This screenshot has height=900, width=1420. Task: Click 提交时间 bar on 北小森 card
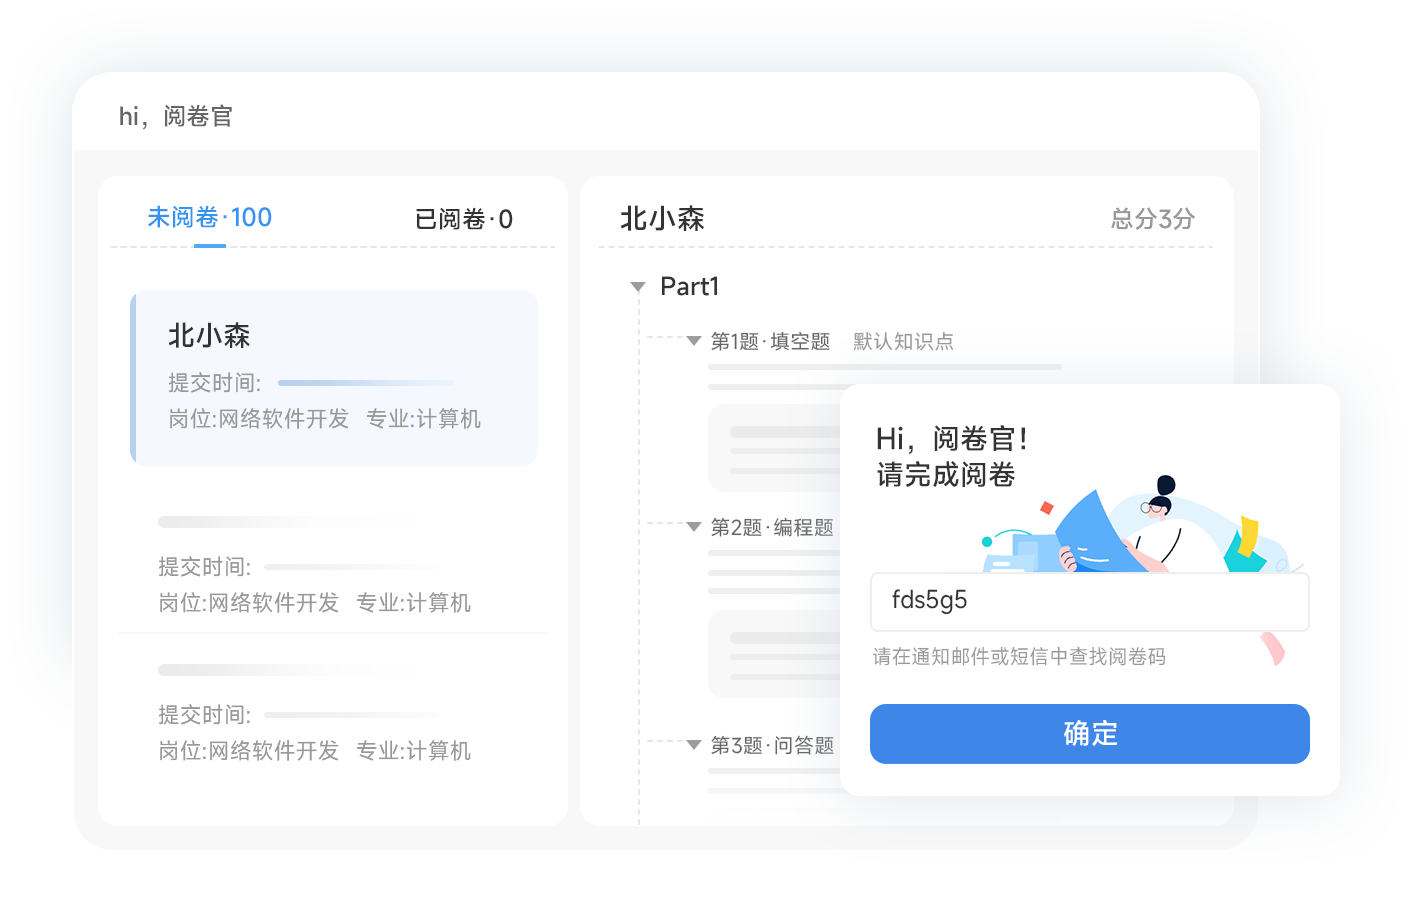pos(365,383)
